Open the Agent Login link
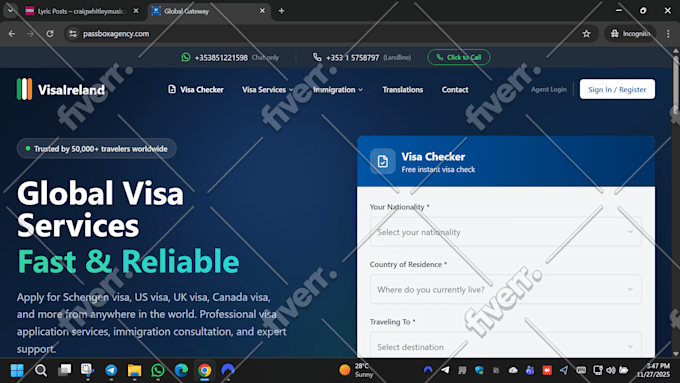The width and height of the screenshot is (680, 383). 549,89
